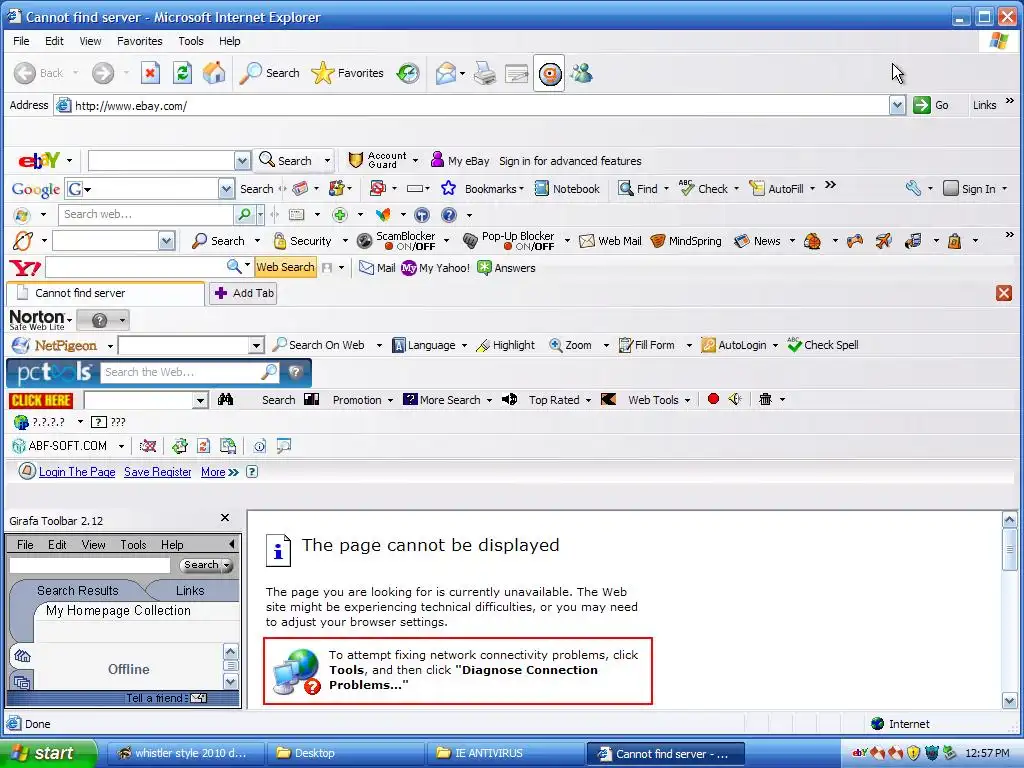Open the History icon in IE toolbar
Viewport: 1024px width, 768px height.
click(x=408, y=73)
